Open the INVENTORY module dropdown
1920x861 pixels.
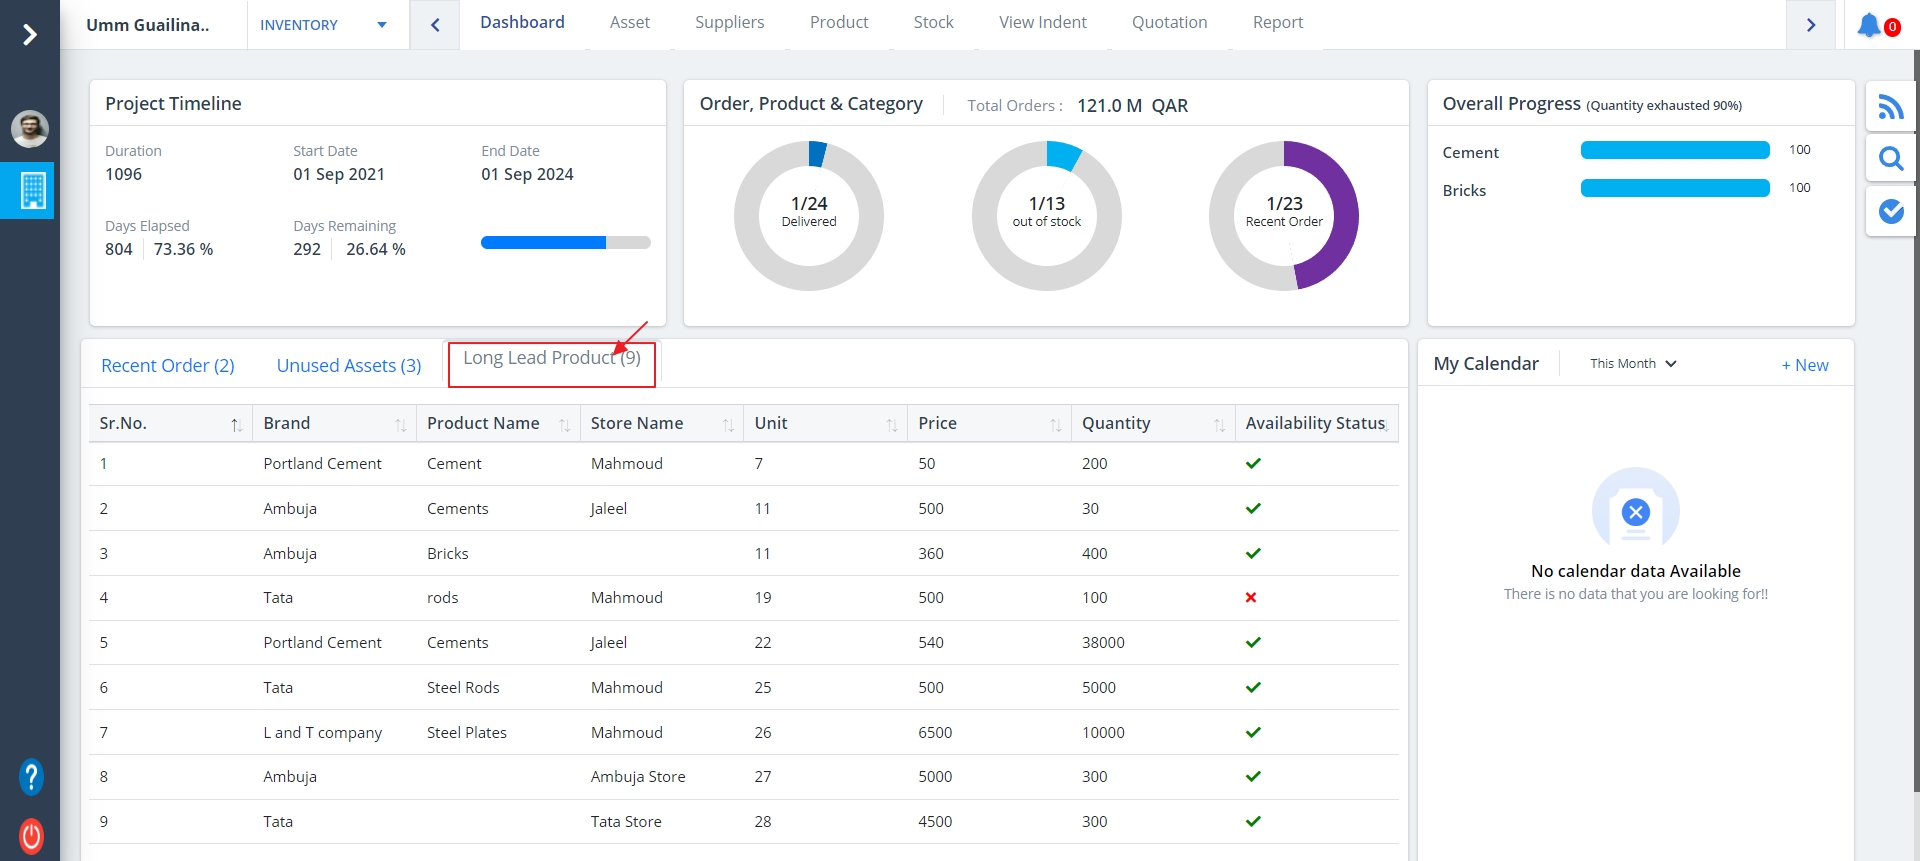tap(323, 25)
